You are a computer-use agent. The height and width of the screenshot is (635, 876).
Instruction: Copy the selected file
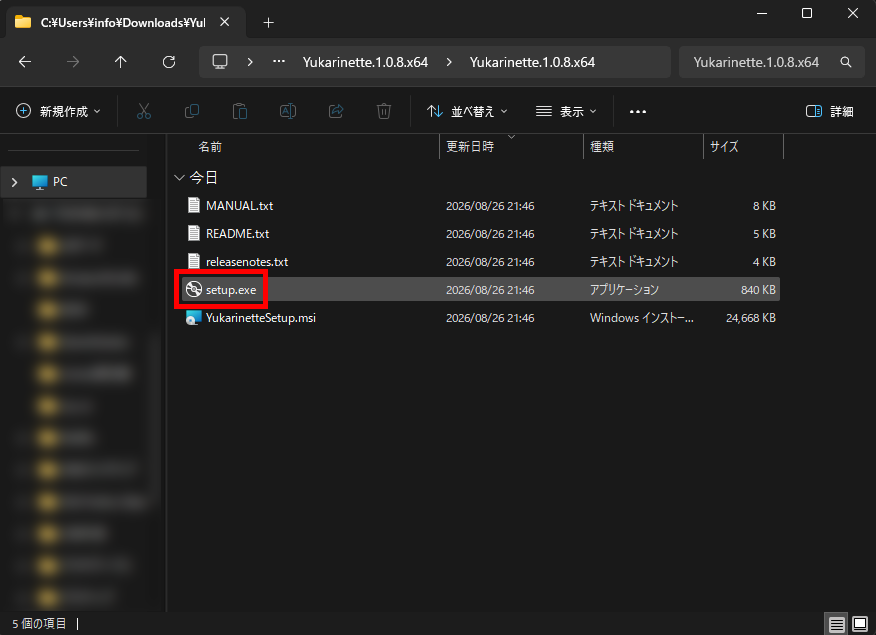click(192, 111)
